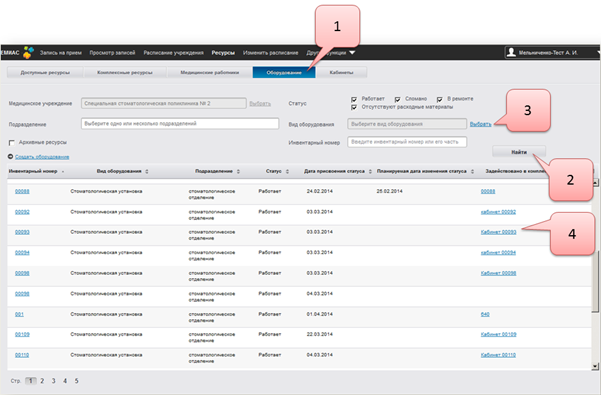Open Расписание учреждения menu item
The image size is (601, 395).
[173, 53]
